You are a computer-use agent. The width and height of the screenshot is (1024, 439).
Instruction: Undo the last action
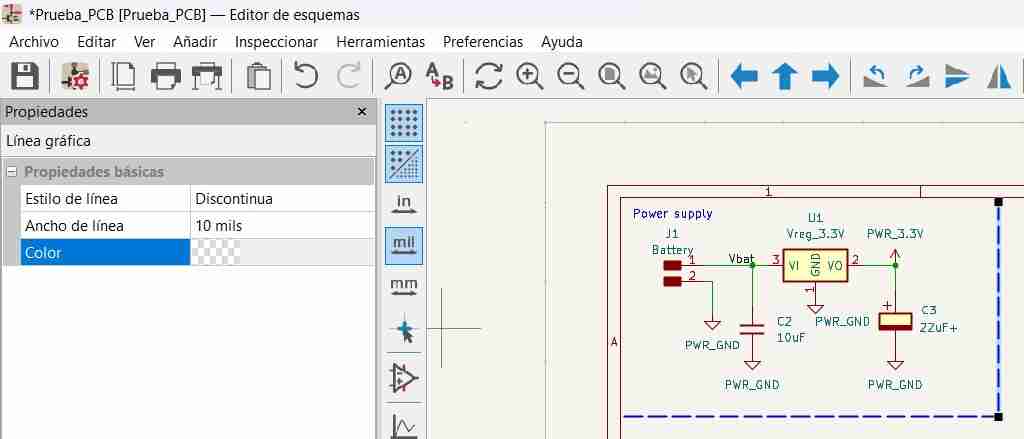pyautogui.click(x=306, y=76)
